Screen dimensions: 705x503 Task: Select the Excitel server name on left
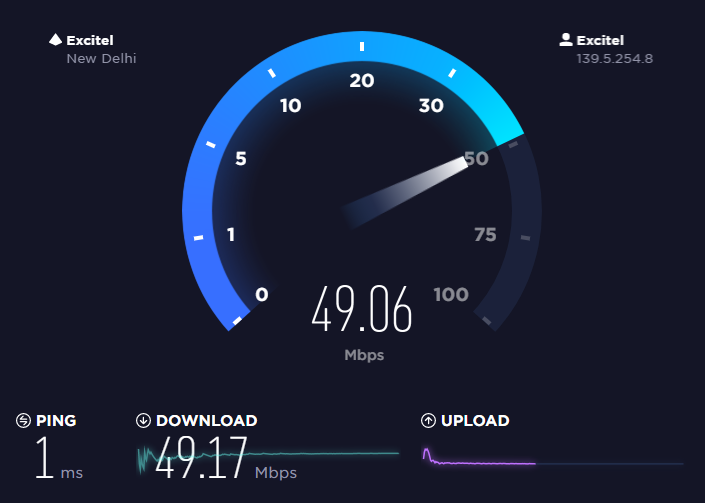90,40
